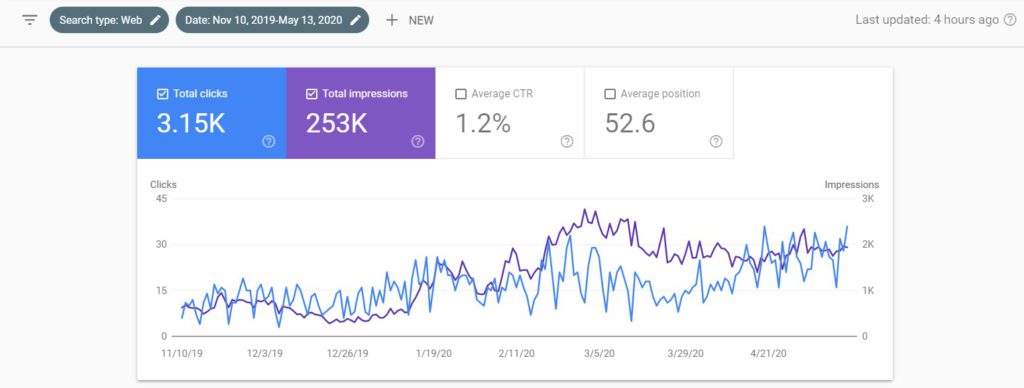
Task: Click the 4/21/20 date label
Action: click(769, 353)
